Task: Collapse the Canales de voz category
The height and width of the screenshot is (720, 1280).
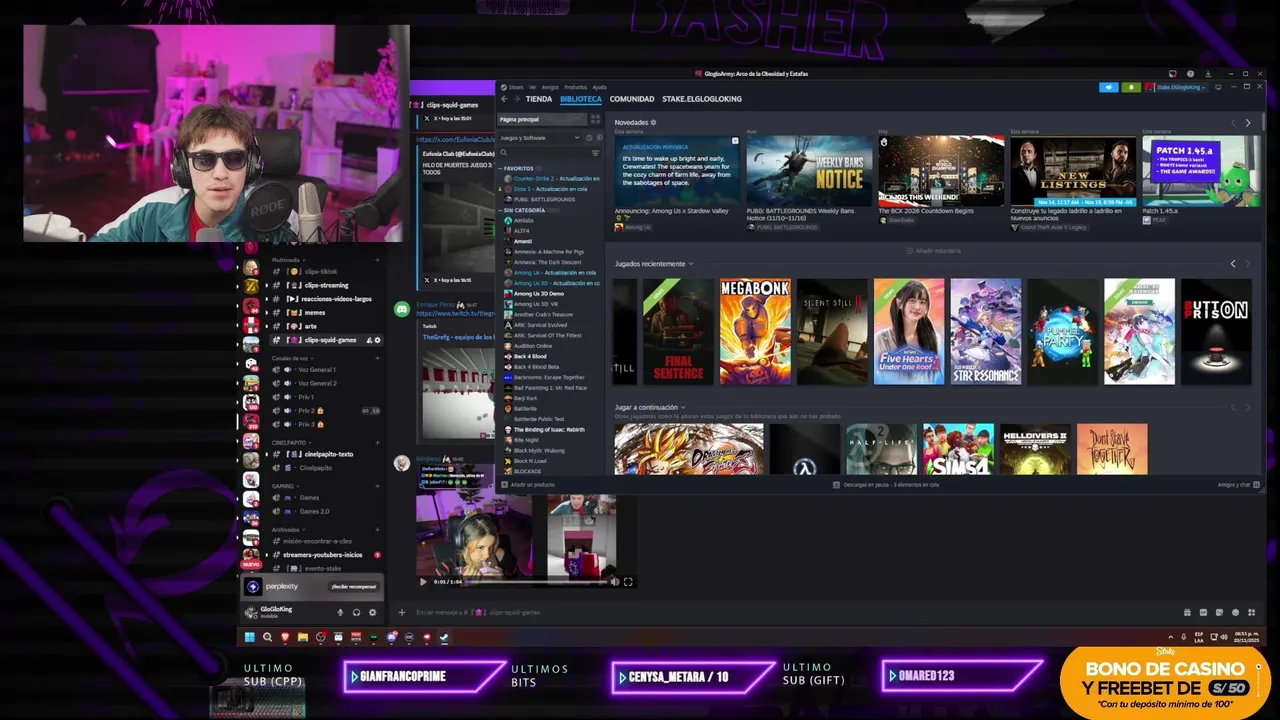Action: pyautogui.click(x=291, y=358)
